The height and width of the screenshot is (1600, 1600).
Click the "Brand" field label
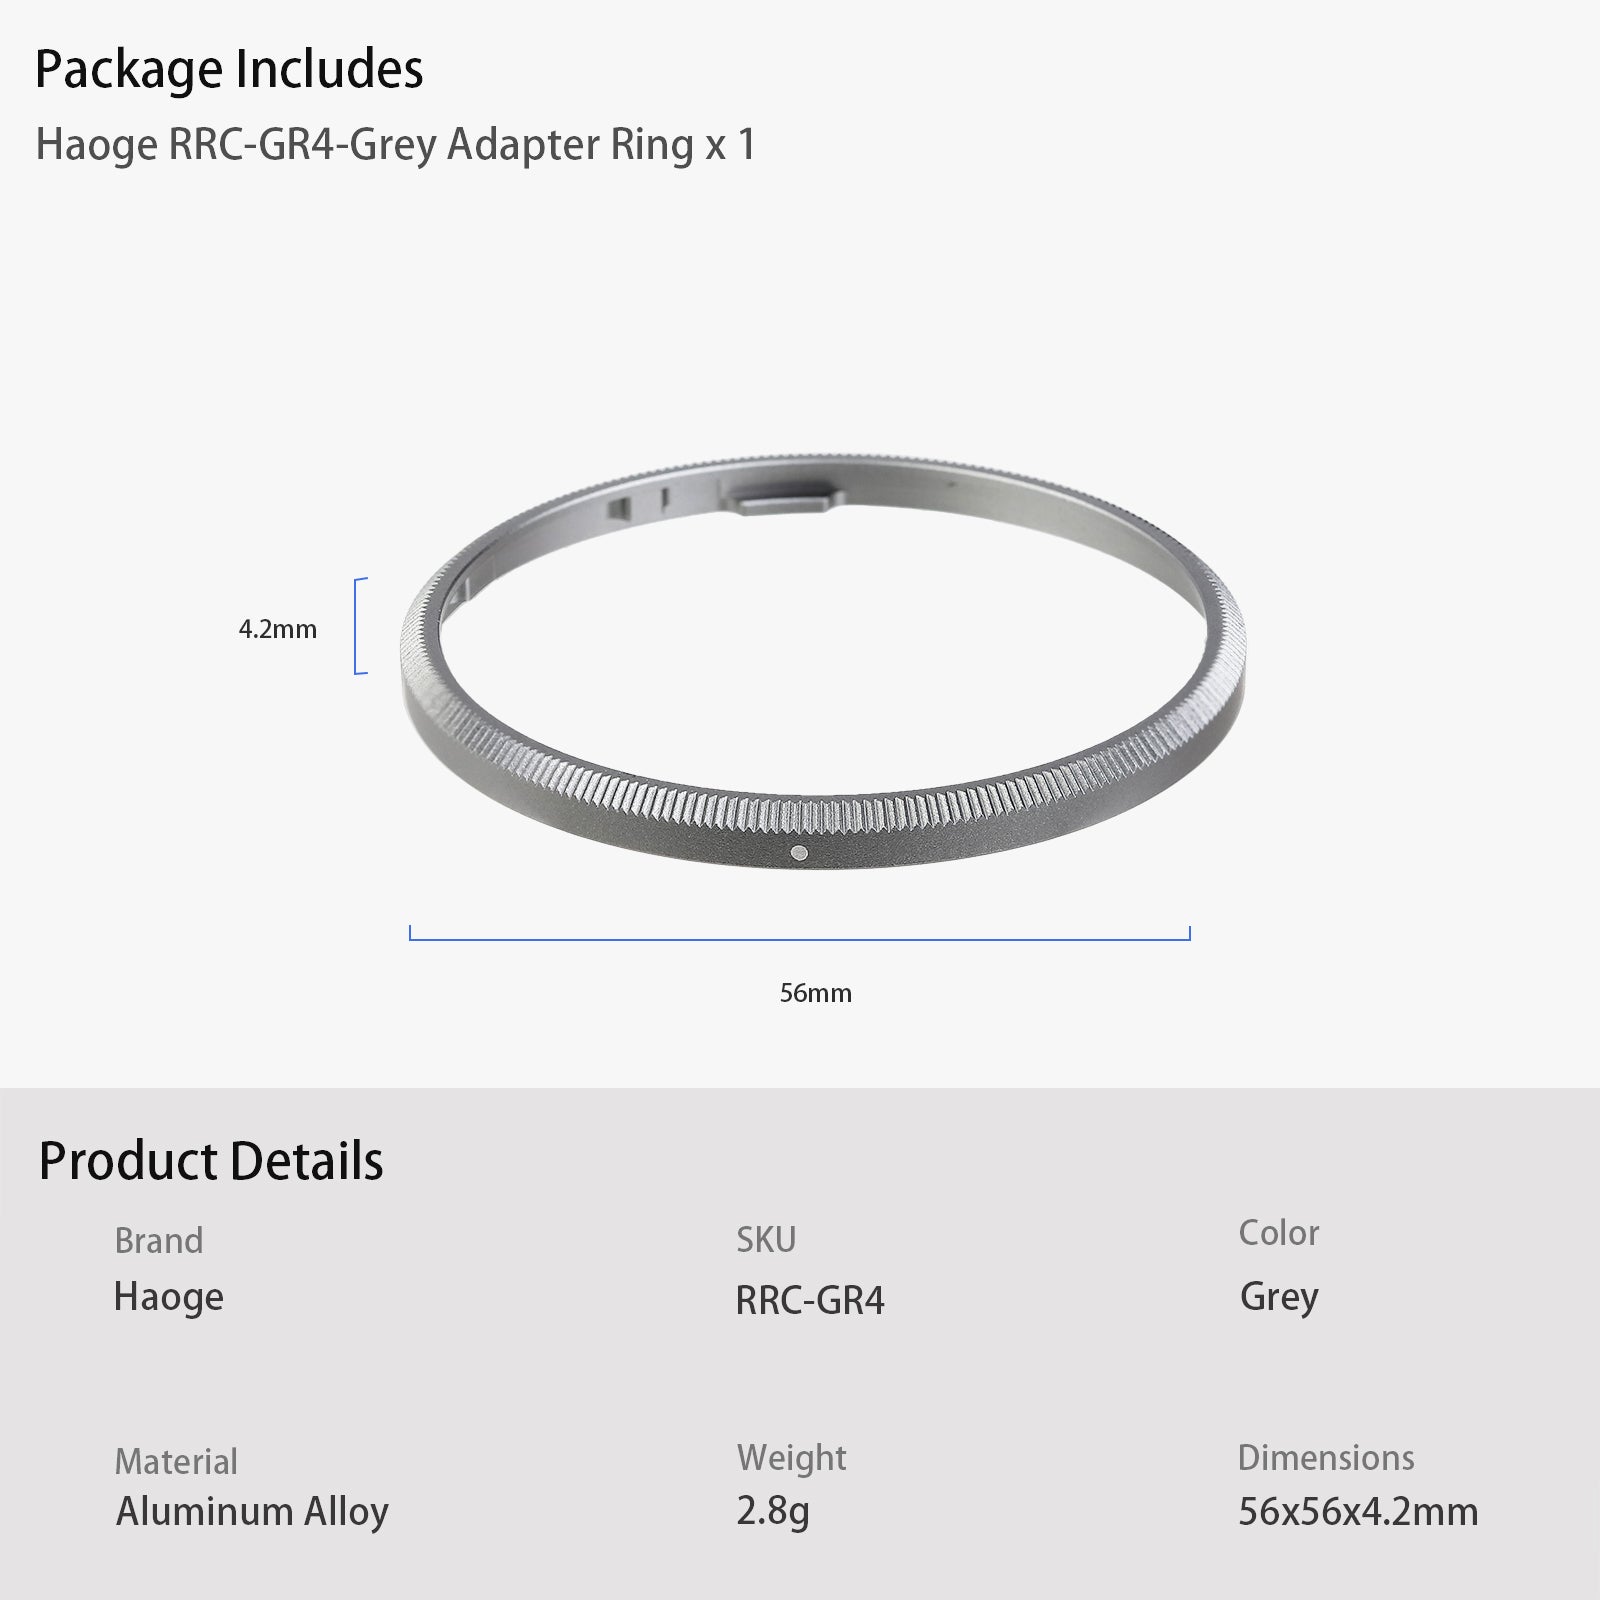(159, 1240)
